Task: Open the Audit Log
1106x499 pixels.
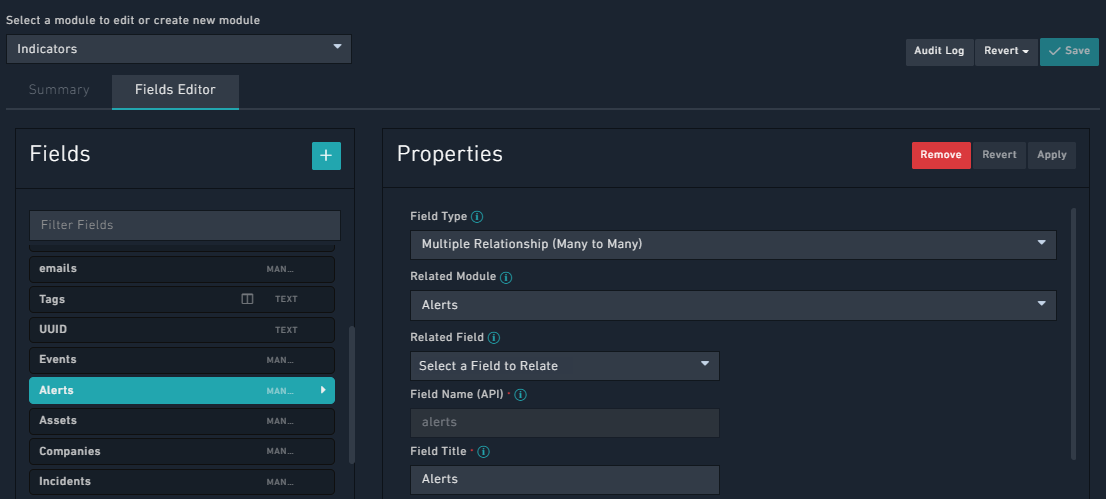Action: [939, 52]
